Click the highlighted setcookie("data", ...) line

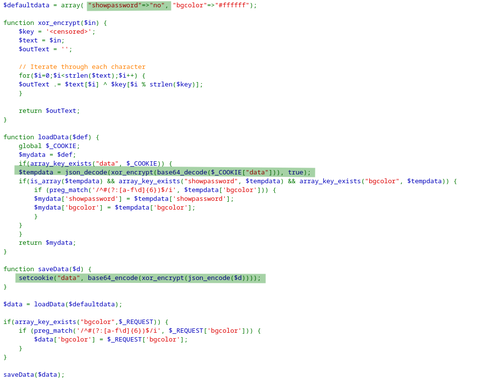tap(140, 278)
